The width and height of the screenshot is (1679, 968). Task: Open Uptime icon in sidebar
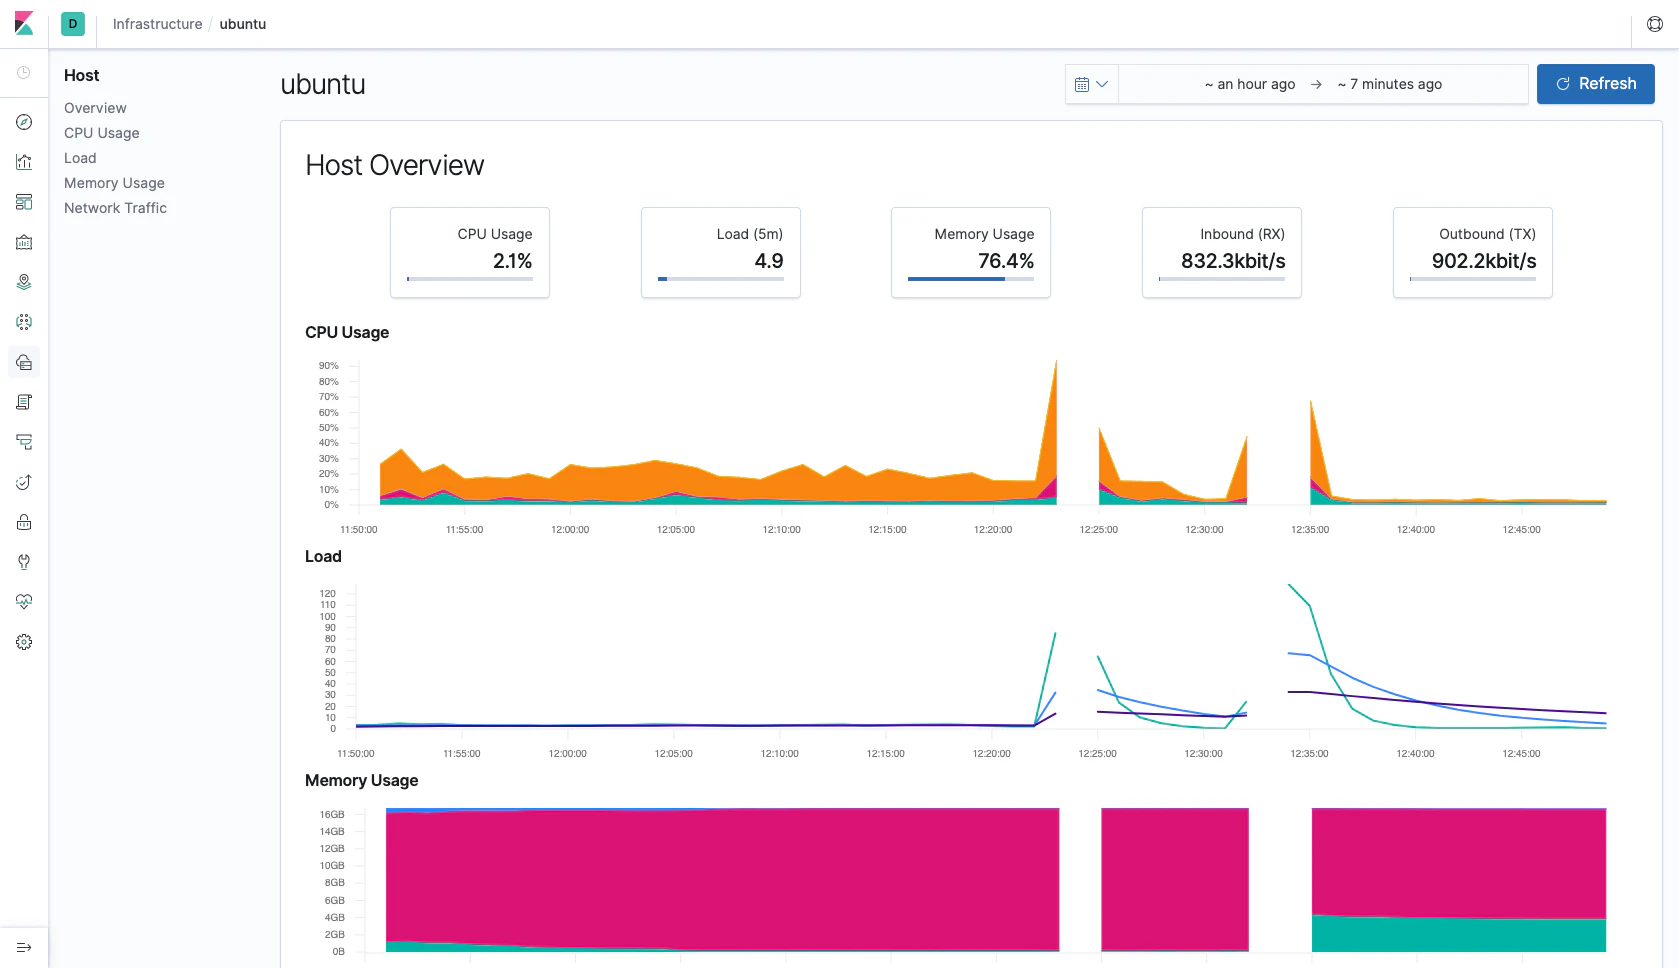pos(24,482)
